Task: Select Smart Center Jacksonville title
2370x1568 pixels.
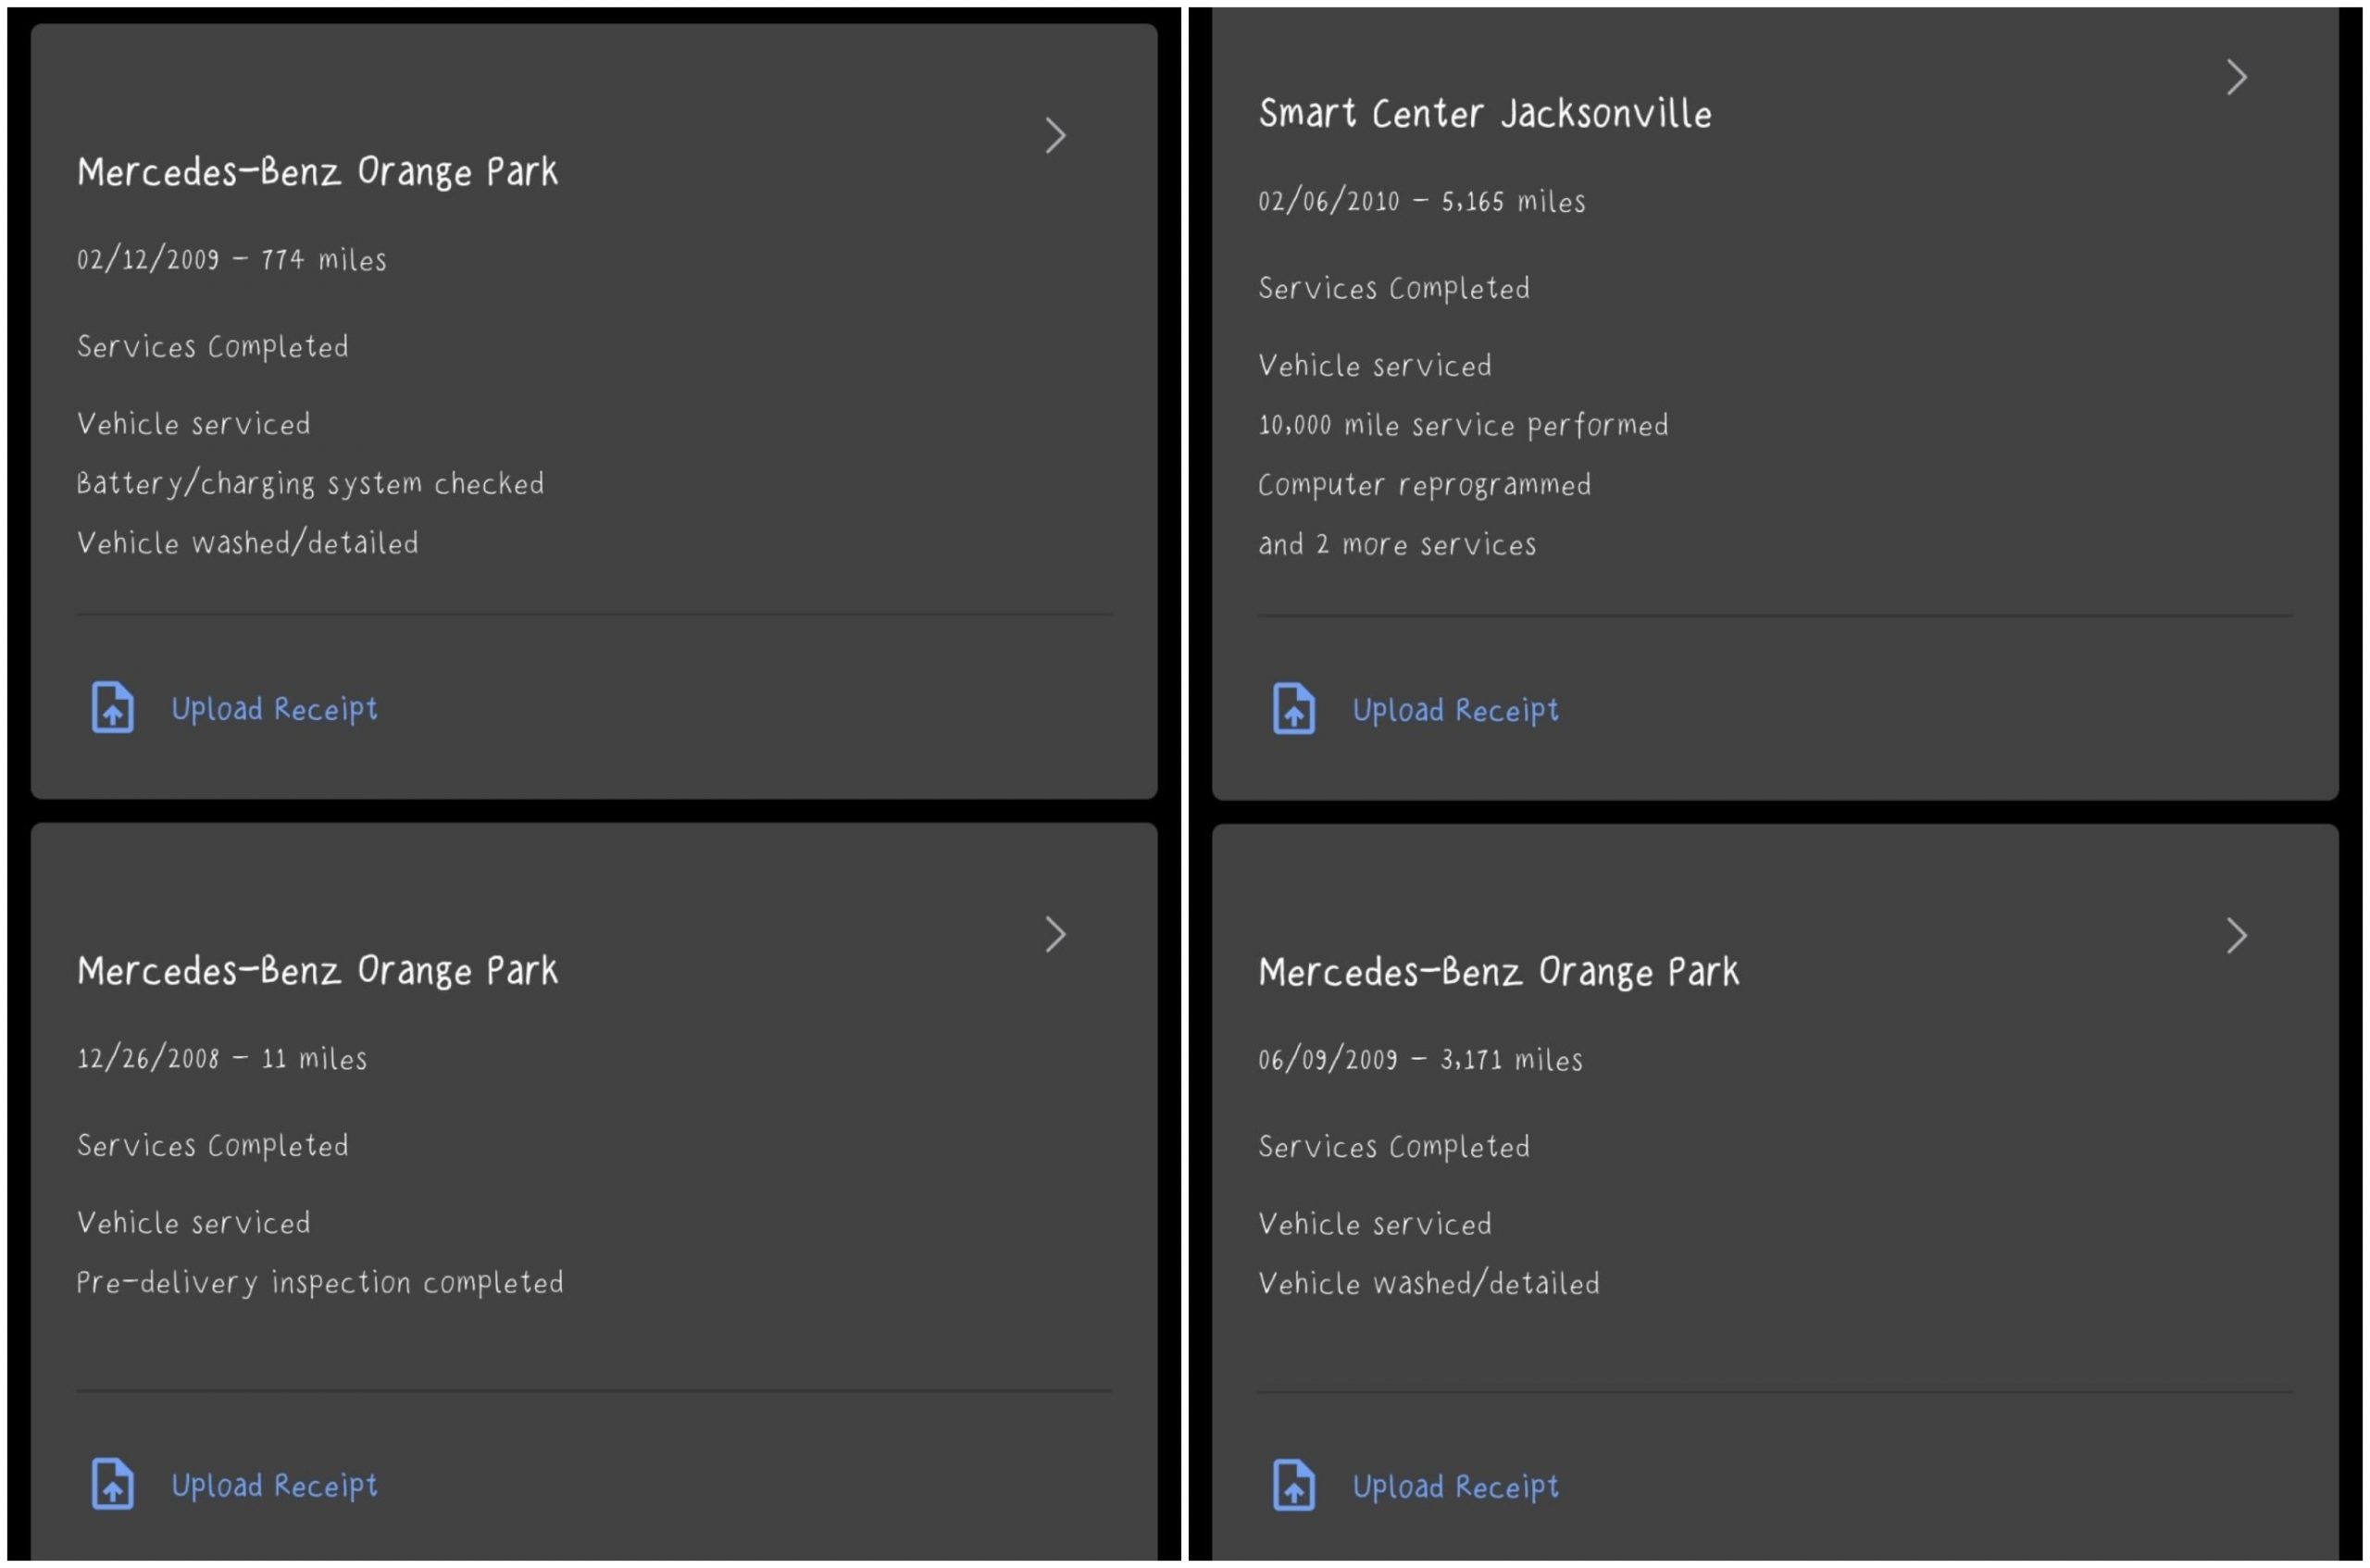Action: click(x=1485, y=113)
